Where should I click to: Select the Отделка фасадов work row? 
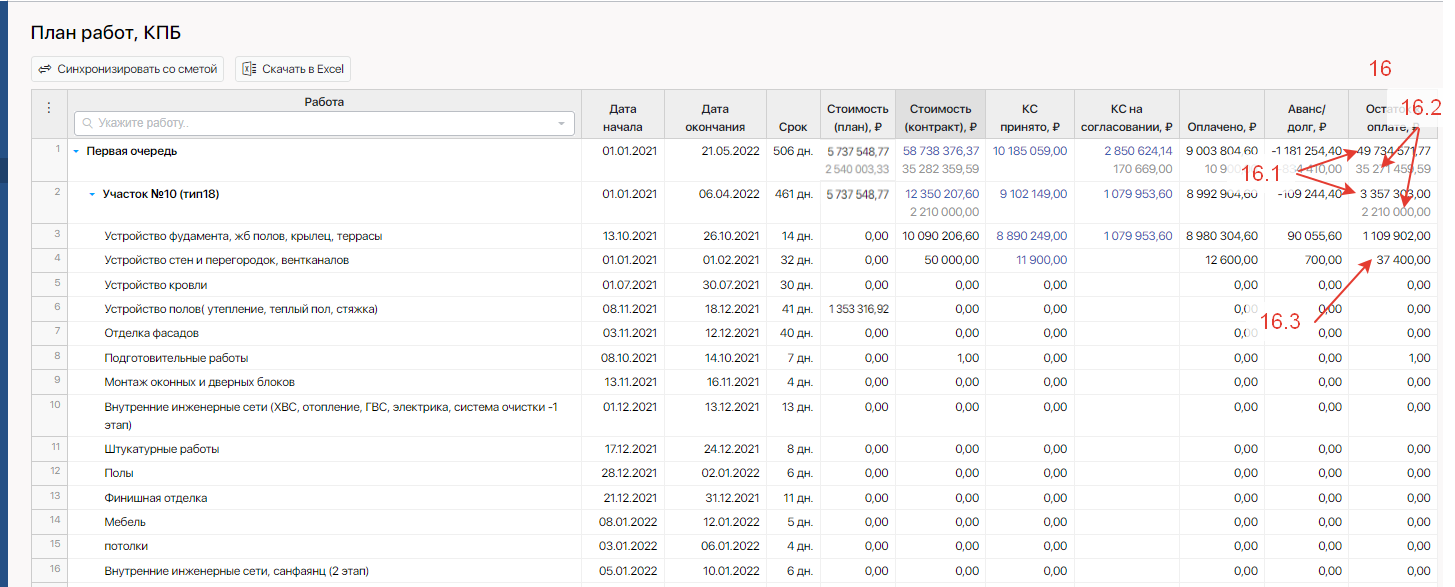(x=151, y=333)
